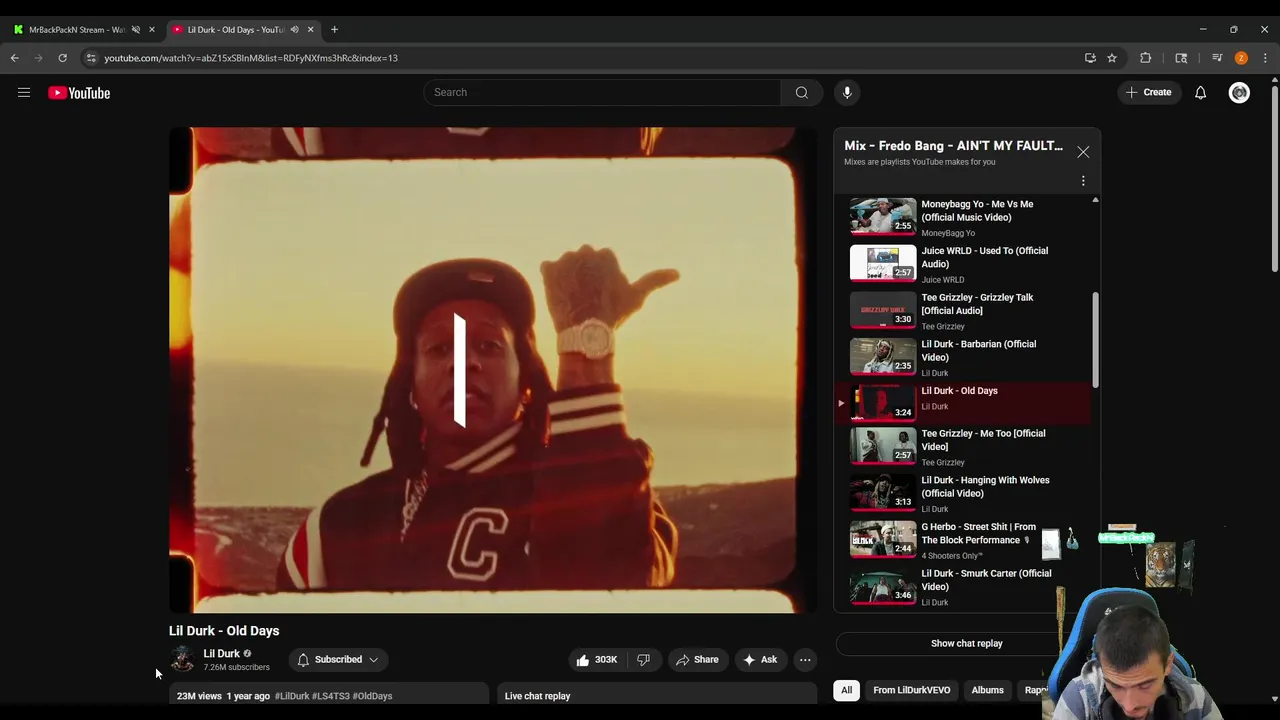Close the Mix playlist panel
The width and height of the screenshot is (1280, 720).
click(x=1083, y=152)
